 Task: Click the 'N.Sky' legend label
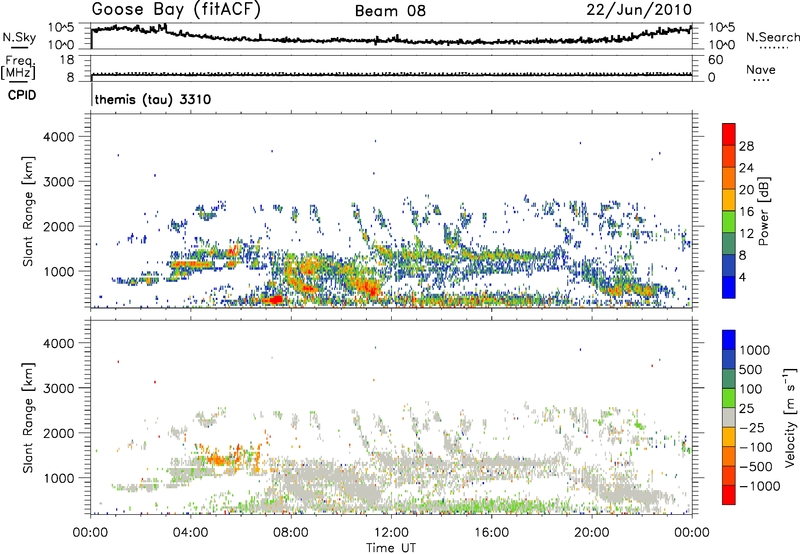[x=19, y=37]
